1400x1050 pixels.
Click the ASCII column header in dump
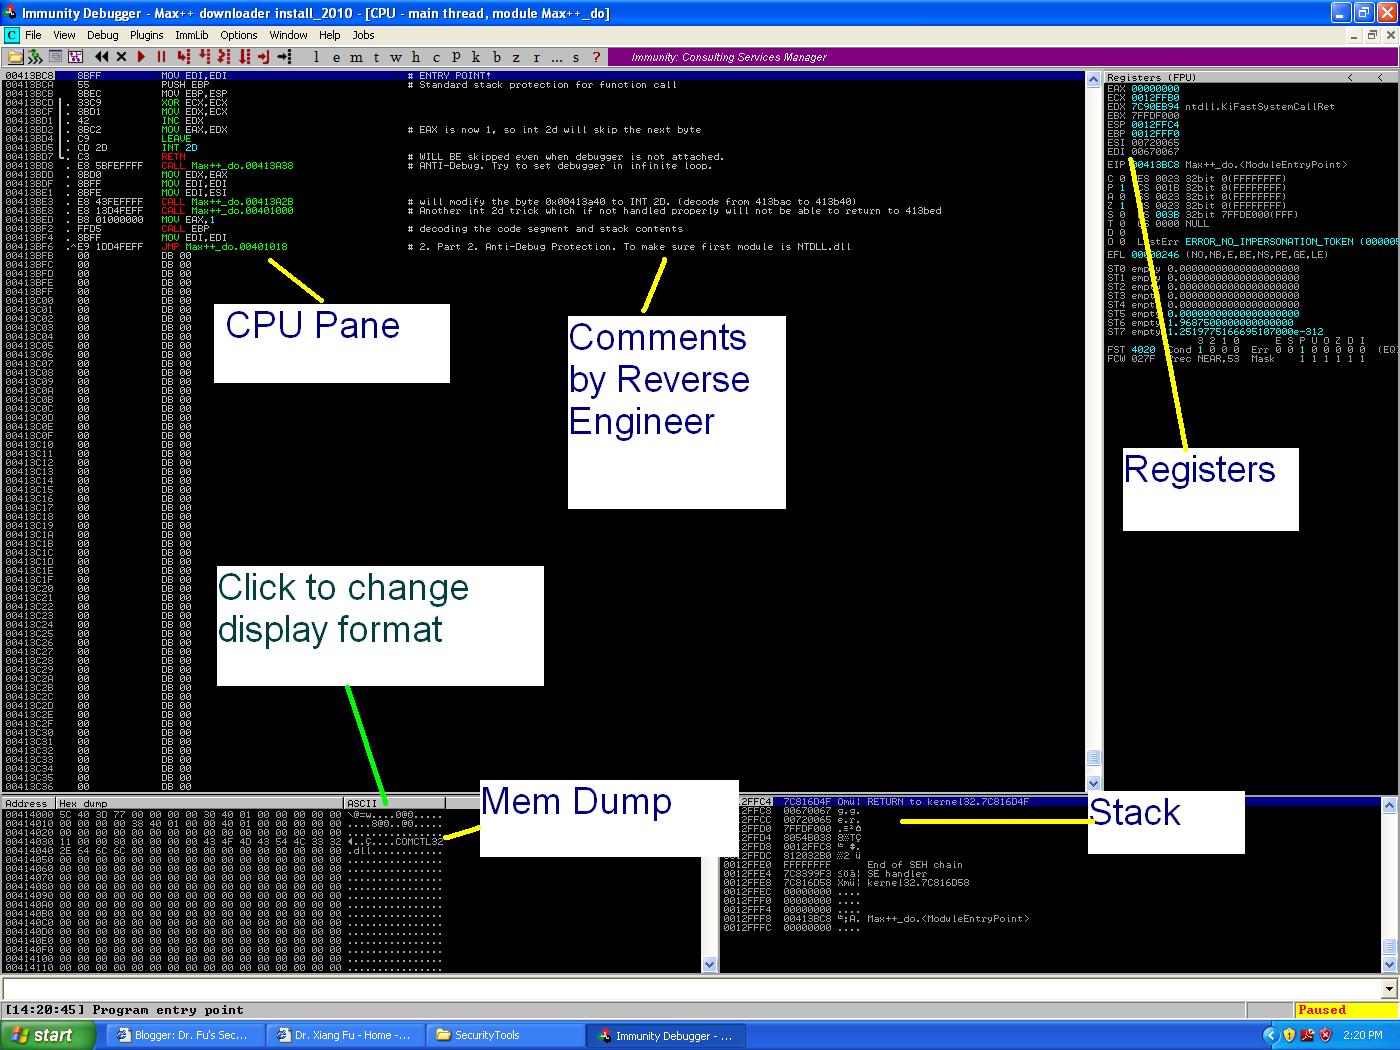[x=394, y=803]
